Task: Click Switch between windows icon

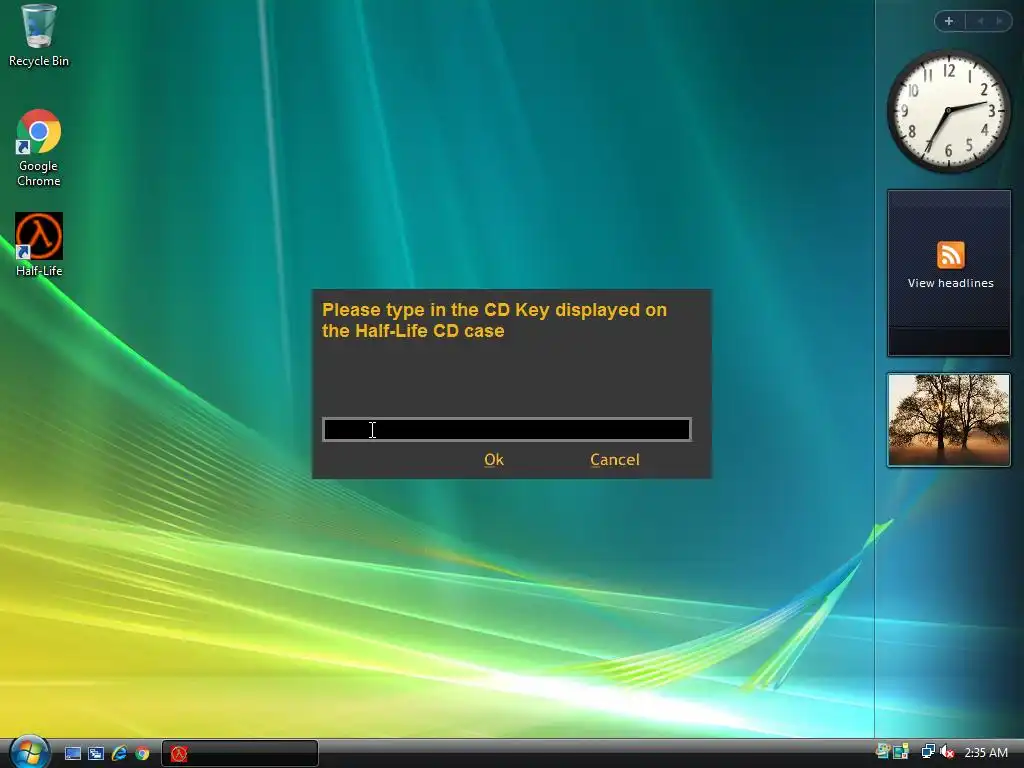Action: click(96, 754)
